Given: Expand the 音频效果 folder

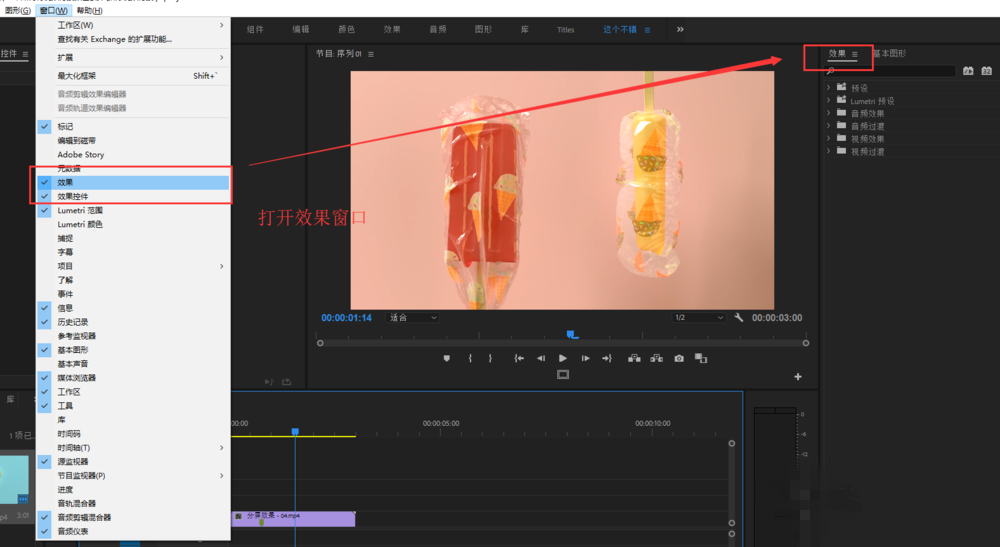Looking at the screenshot, I should click(828, 113).
